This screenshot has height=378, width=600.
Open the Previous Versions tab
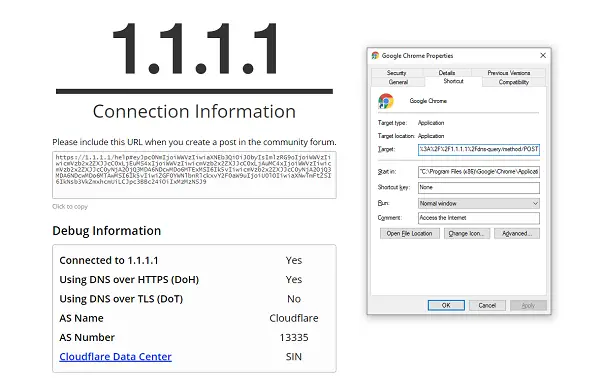click(x=509, y=73)
